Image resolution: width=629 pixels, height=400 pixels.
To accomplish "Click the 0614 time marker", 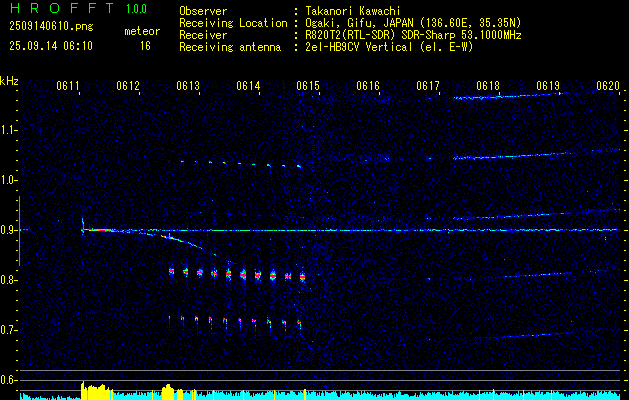I will point(248,86).
